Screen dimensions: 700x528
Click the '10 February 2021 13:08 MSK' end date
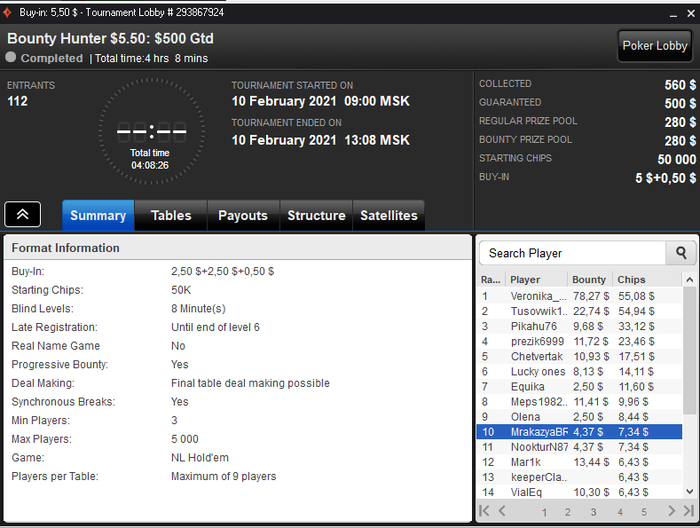click(x=321, y=140)
